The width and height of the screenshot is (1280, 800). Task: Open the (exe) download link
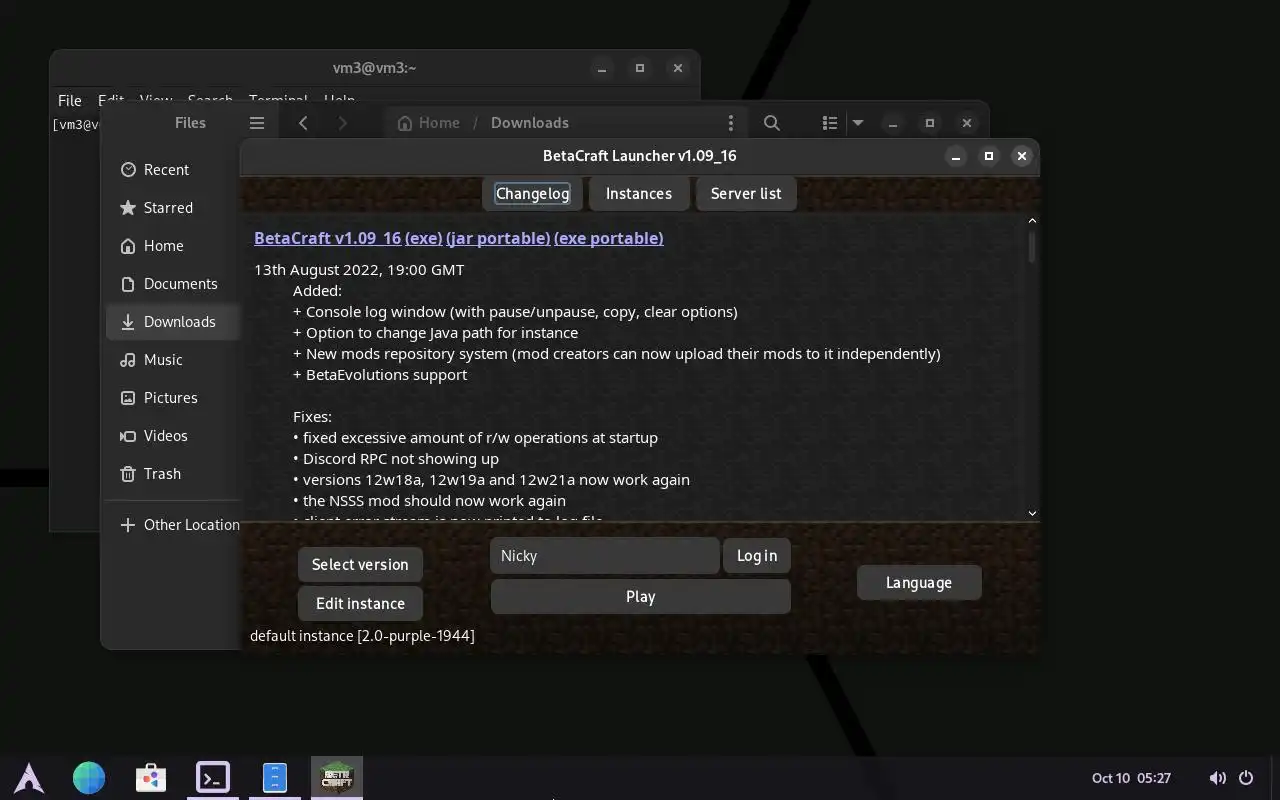(423, 238)
